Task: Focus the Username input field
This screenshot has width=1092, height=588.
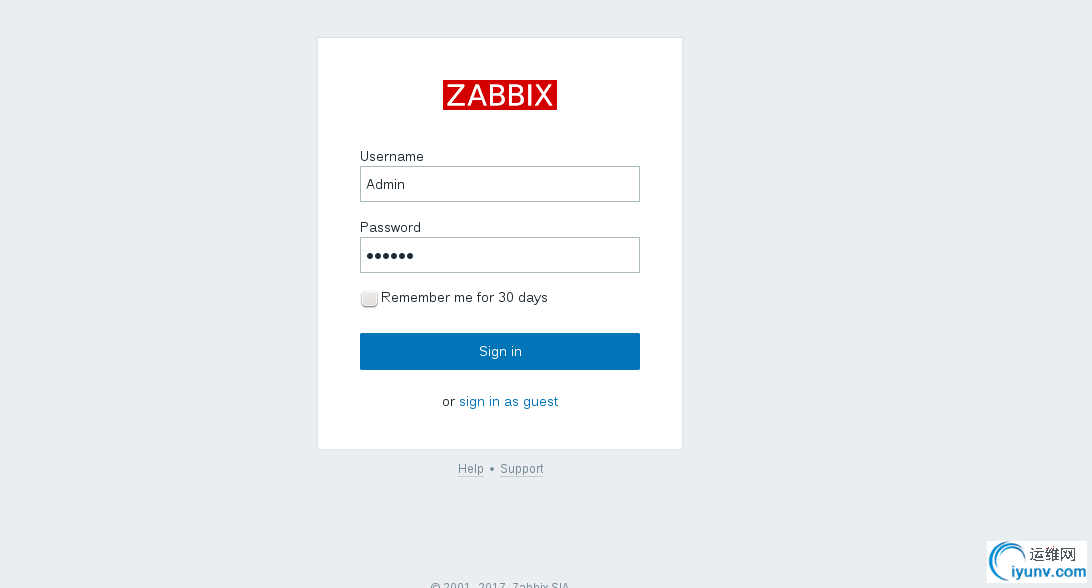Action: pyautogui.click(x=499, y=184)
